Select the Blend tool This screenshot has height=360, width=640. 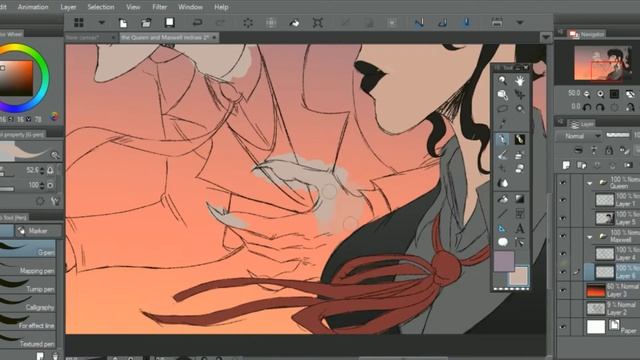pos(502,183)
